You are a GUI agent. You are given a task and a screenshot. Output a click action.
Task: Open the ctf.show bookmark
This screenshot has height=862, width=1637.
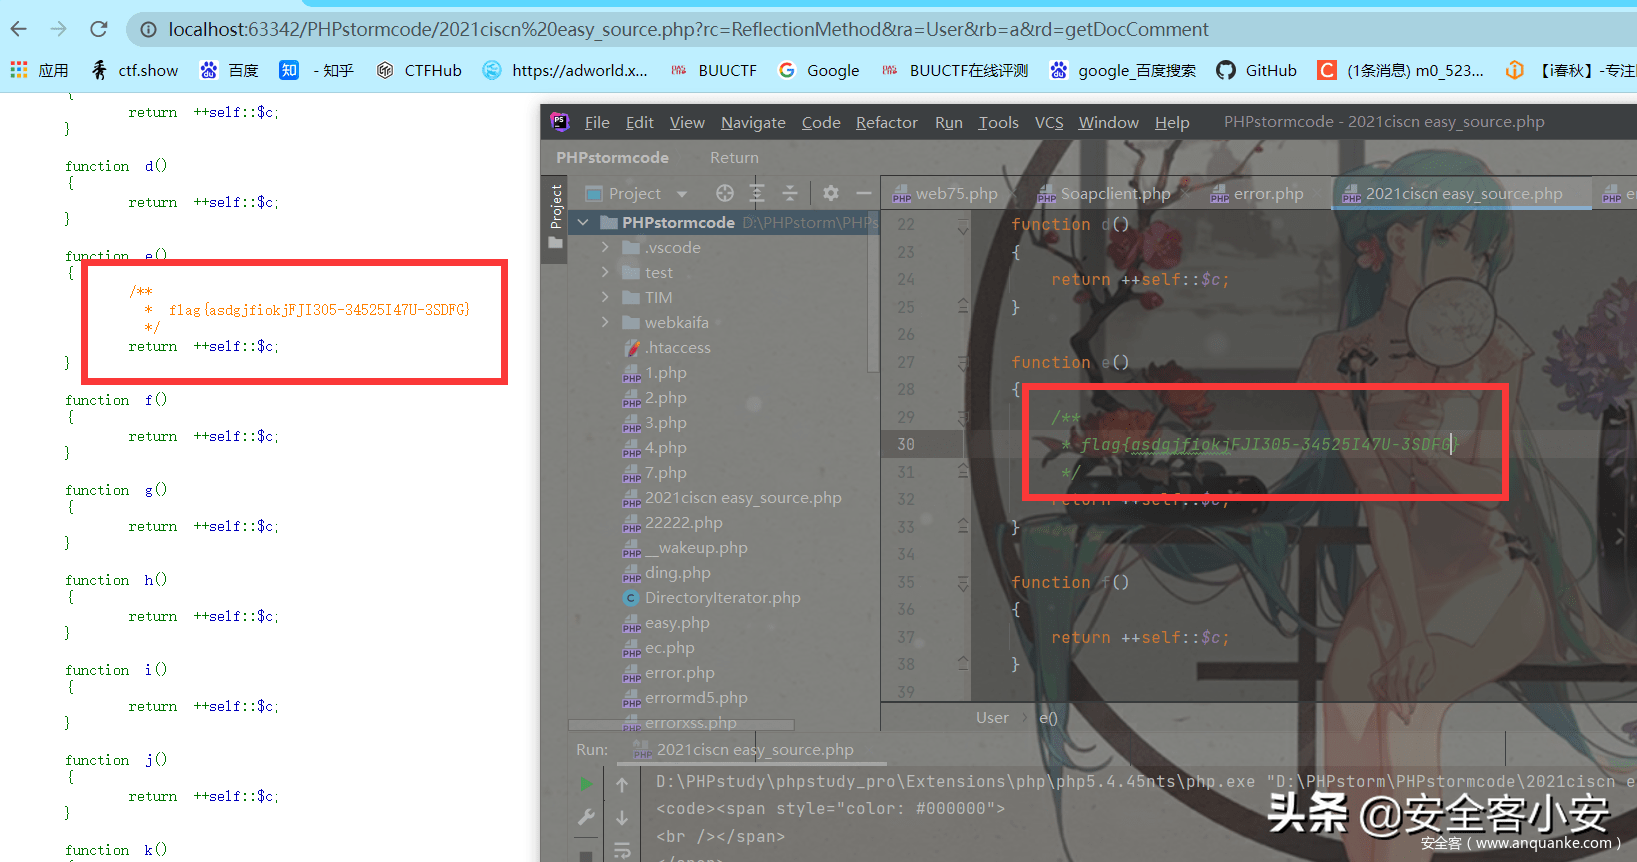point(135,70)
